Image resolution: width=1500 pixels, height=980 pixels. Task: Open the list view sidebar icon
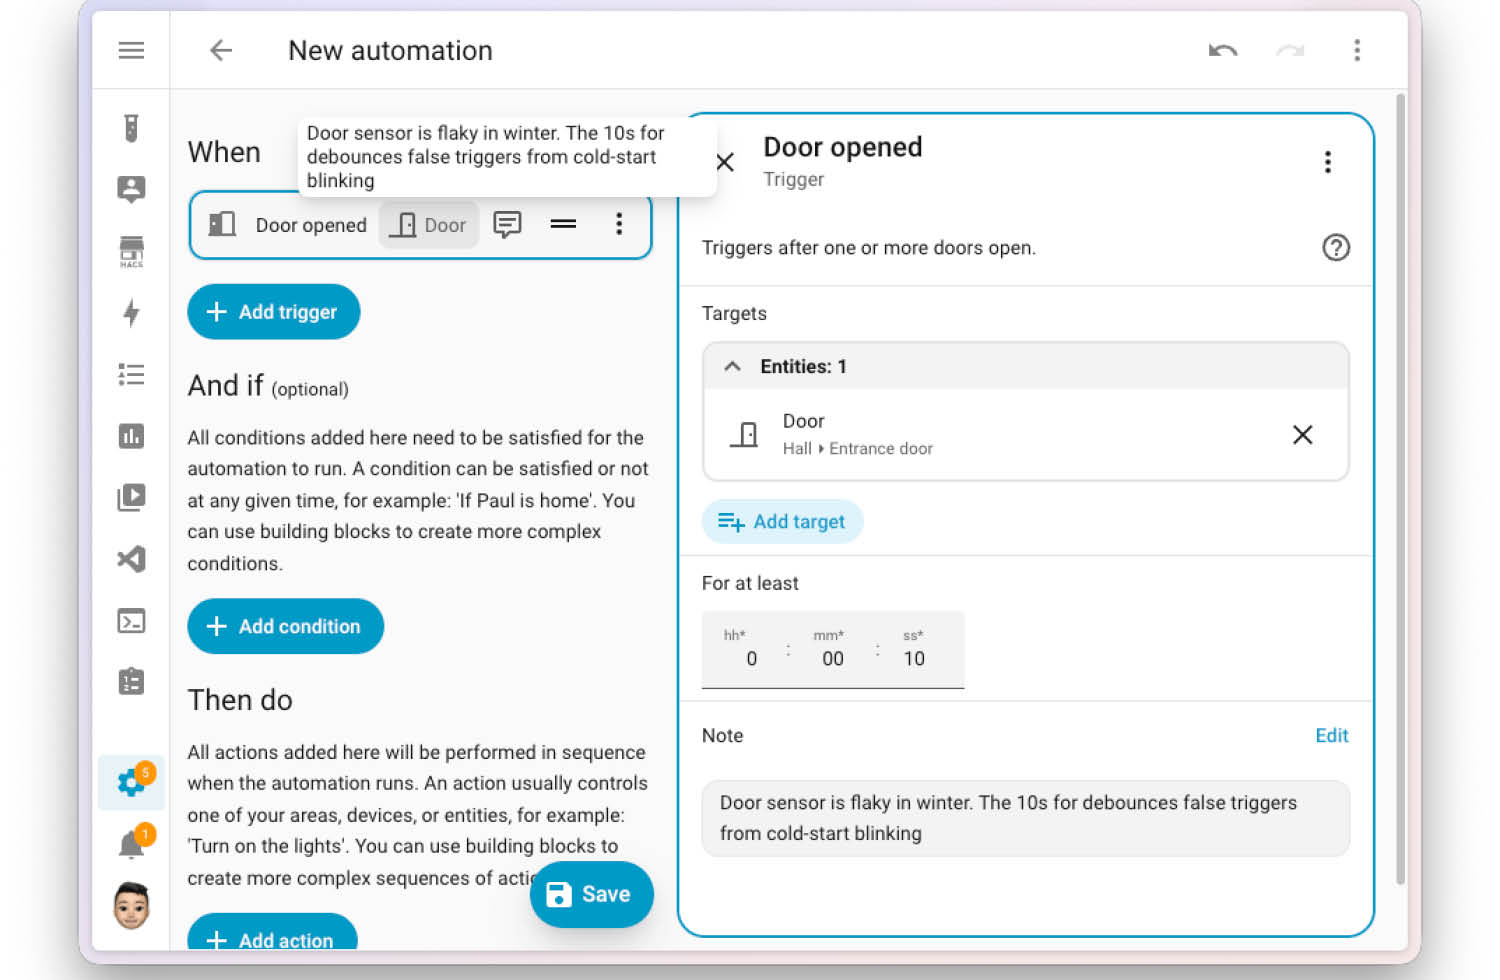[x=131, y=374]
